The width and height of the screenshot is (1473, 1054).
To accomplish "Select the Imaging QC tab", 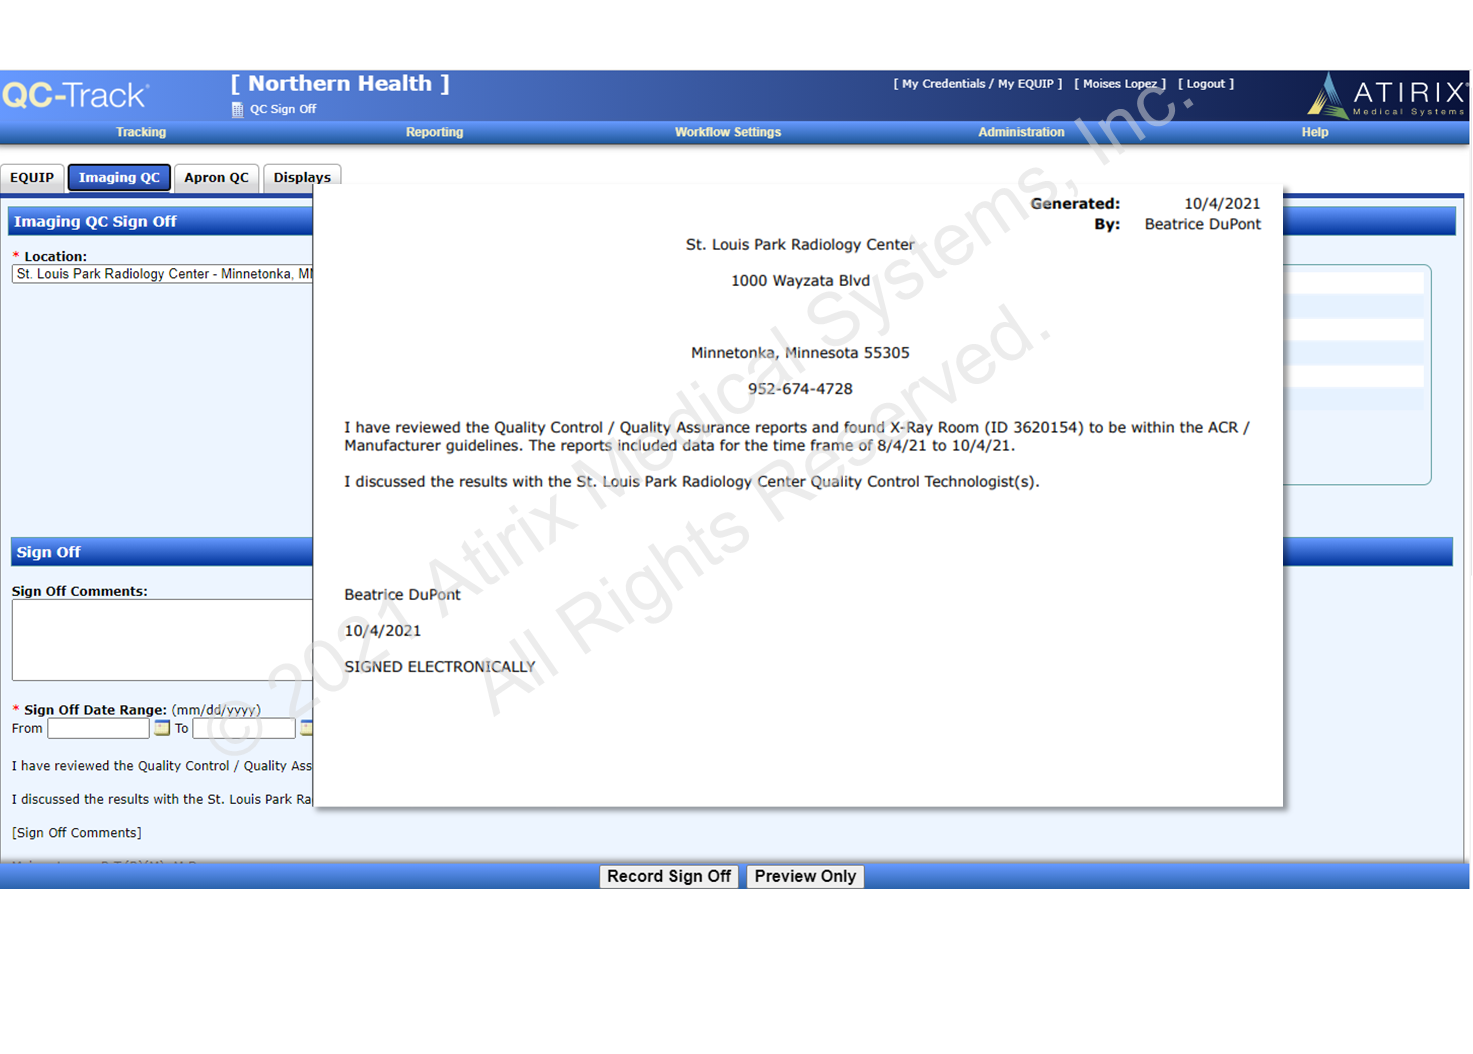I will click(119, 178).
